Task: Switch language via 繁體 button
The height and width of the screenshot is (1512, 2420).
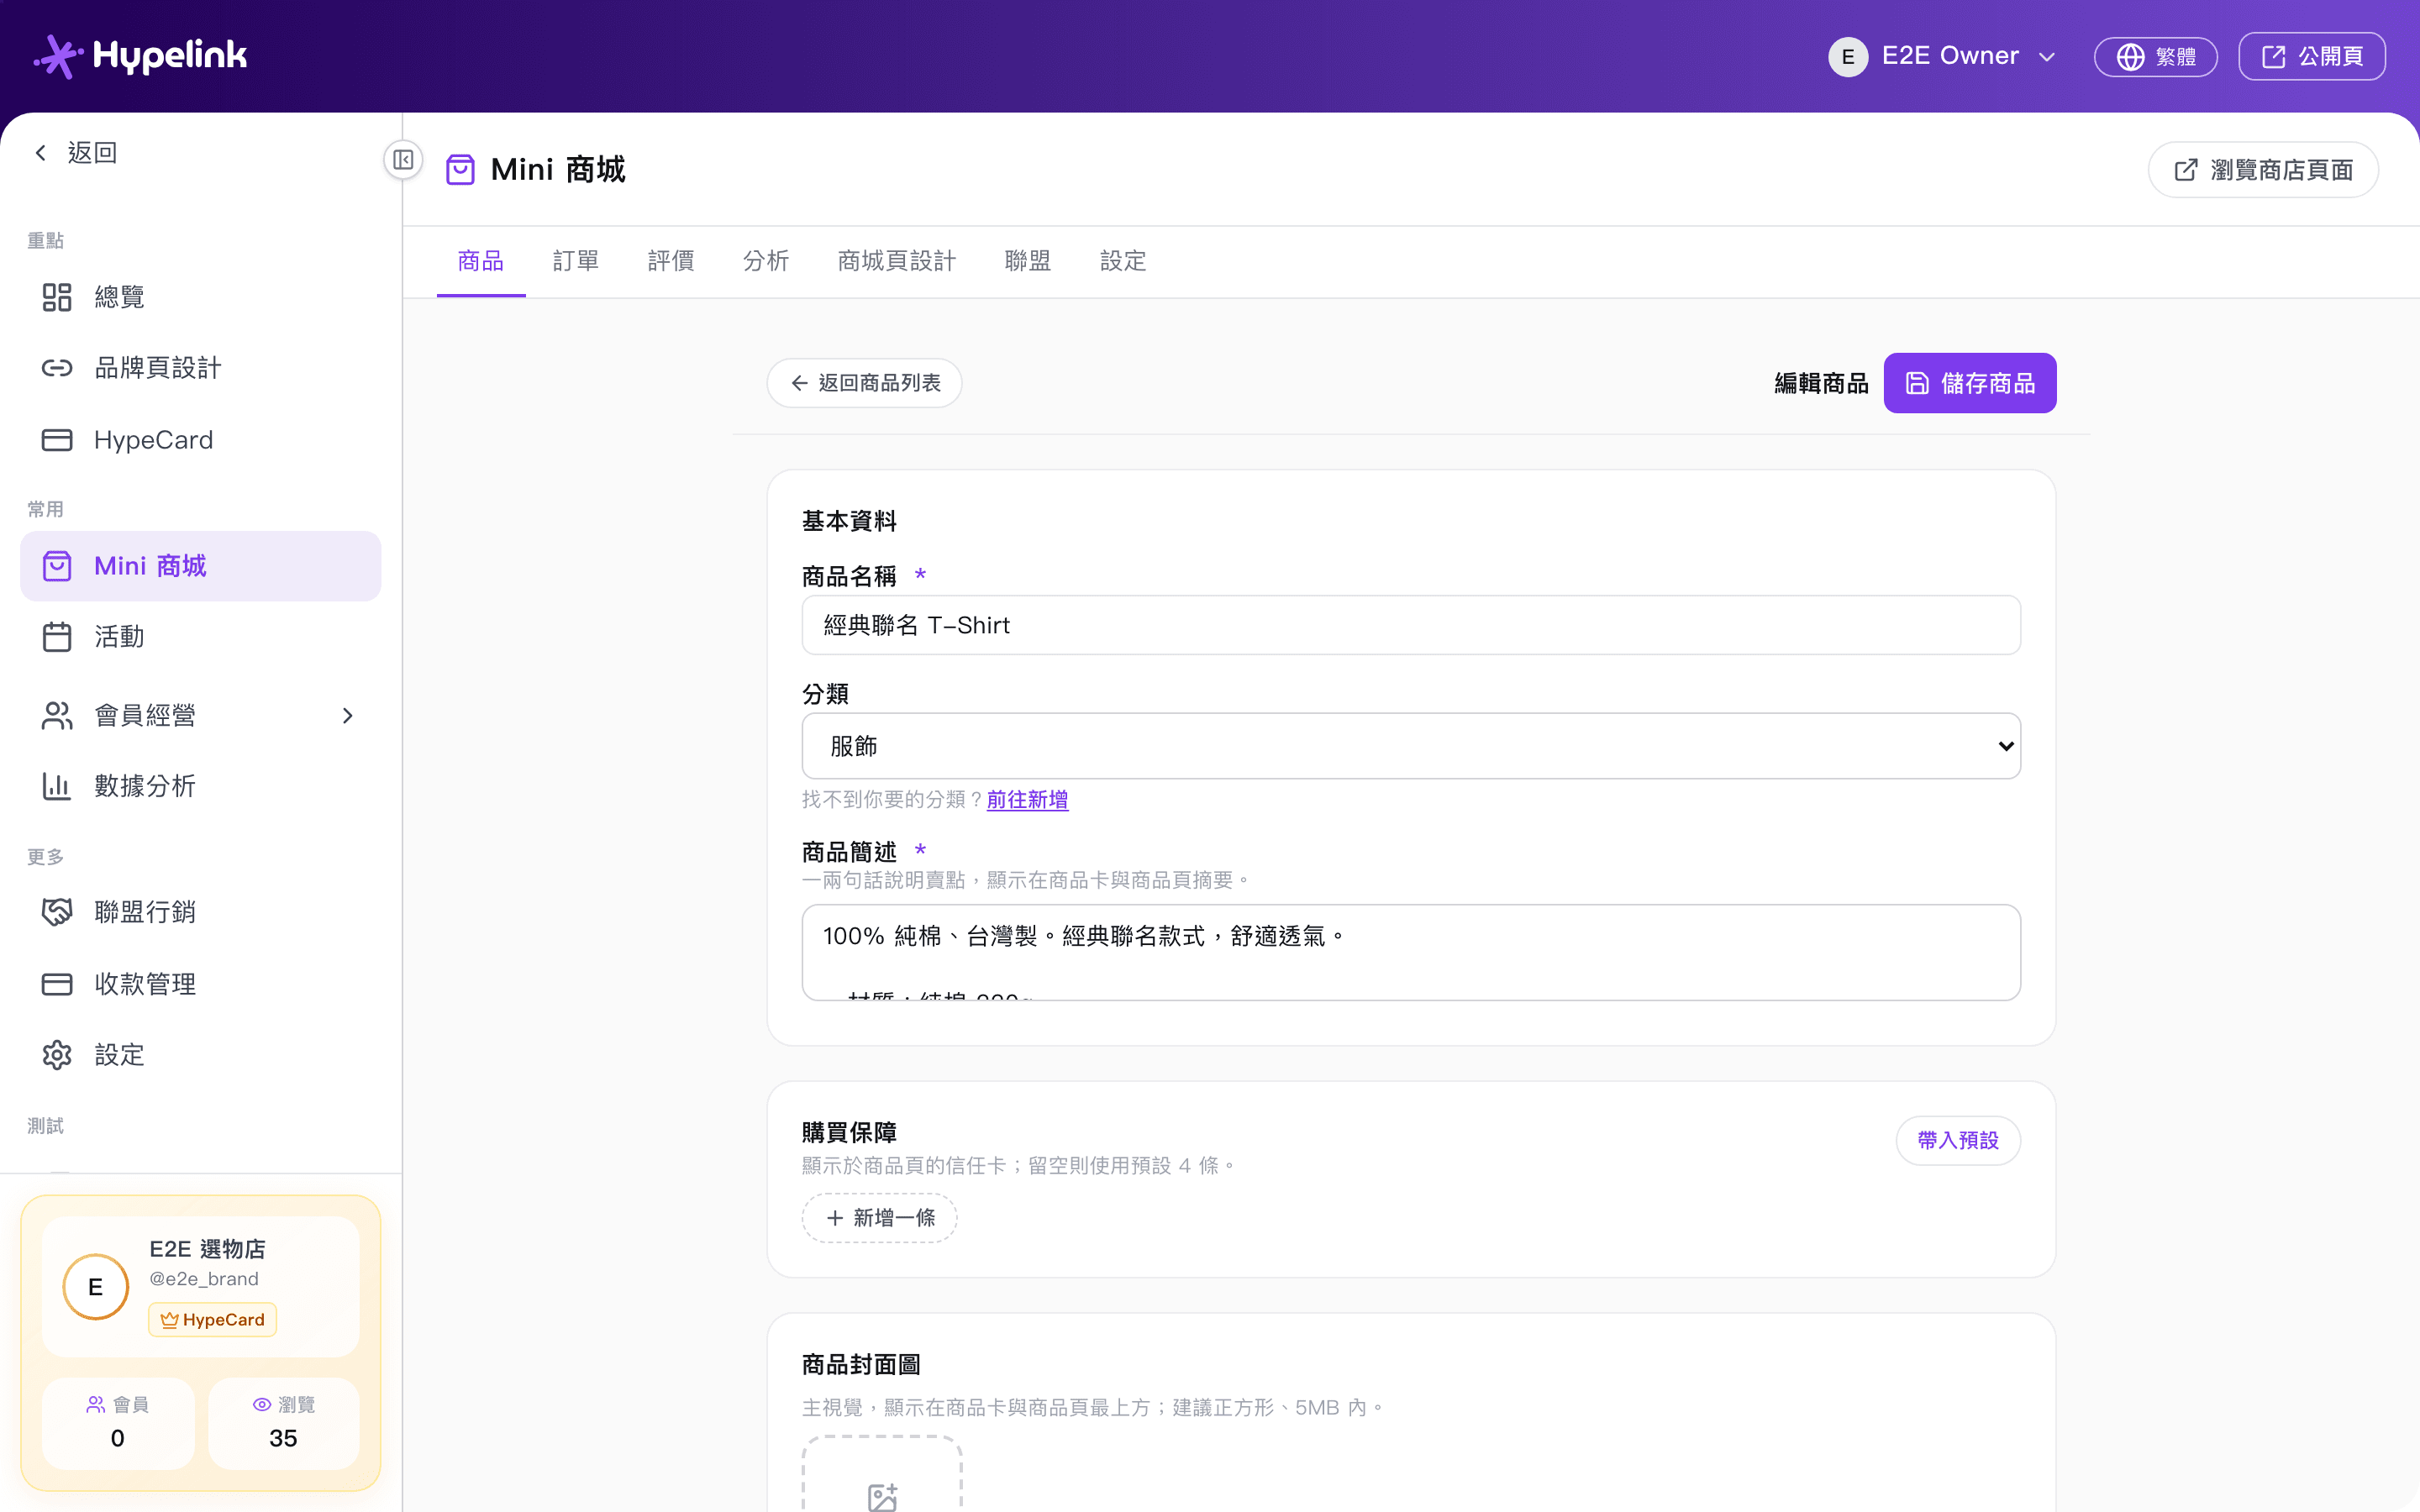Action: (x=2156, y=56)
